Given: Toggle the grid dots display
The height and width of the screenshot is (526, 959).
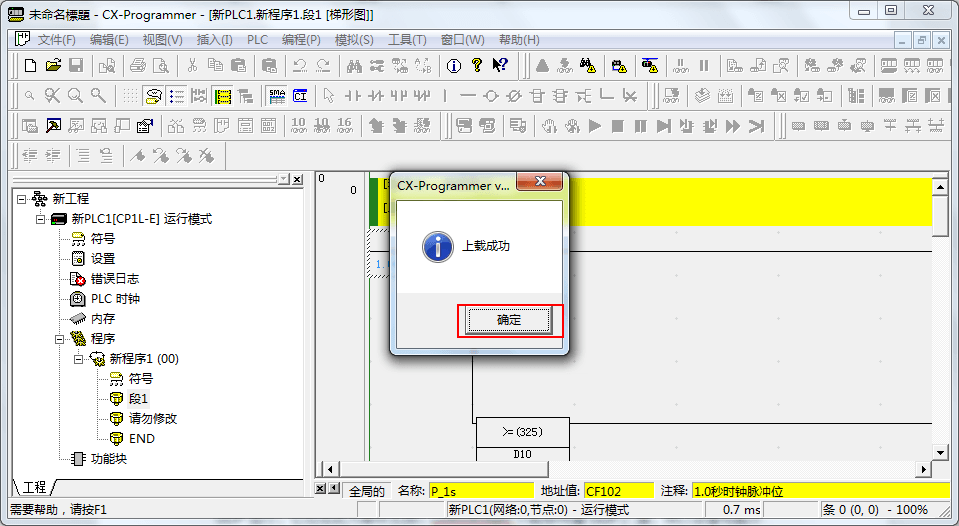Looking at the screenshot, I should click(x=130, y=96).
